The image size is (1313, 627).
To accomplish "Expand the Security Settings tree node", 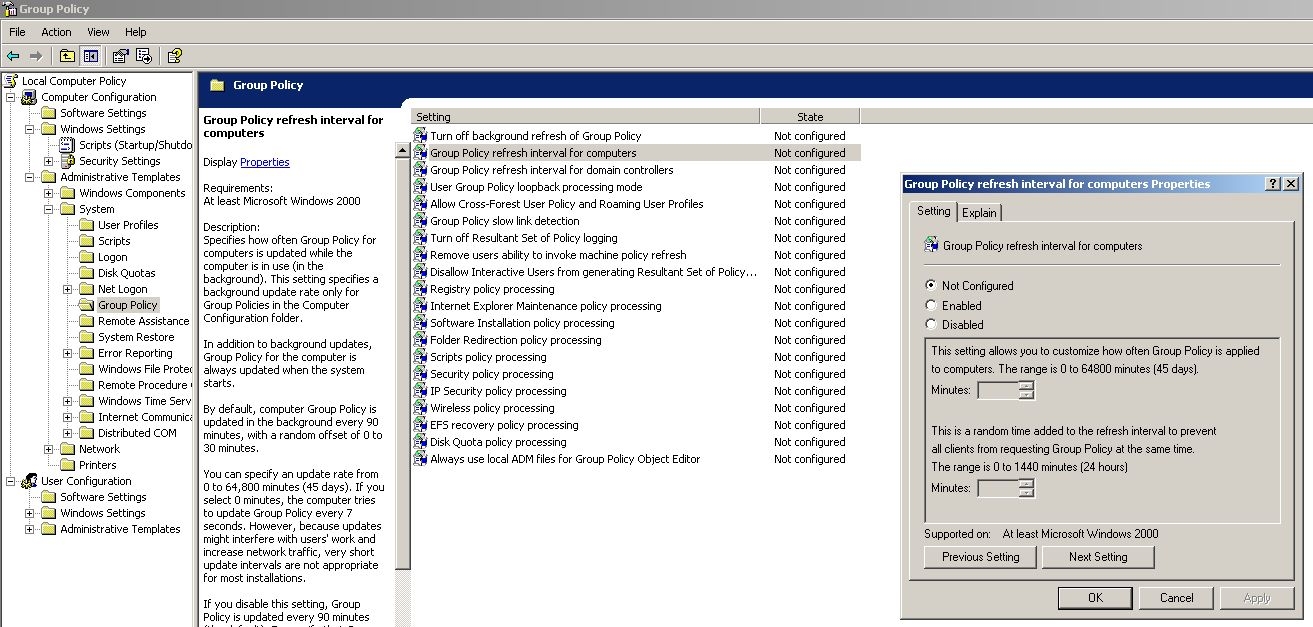I will [x=49, y=161].
